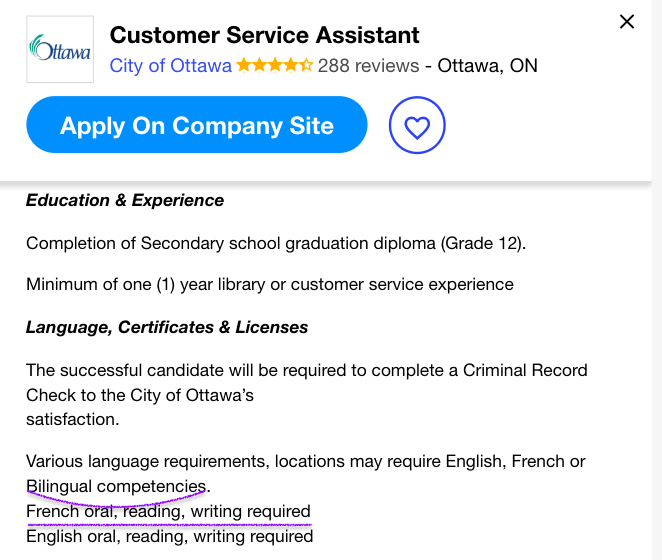Click the vertical scrollbar at the right edge

pyautogui.click(x=657, y=280)
